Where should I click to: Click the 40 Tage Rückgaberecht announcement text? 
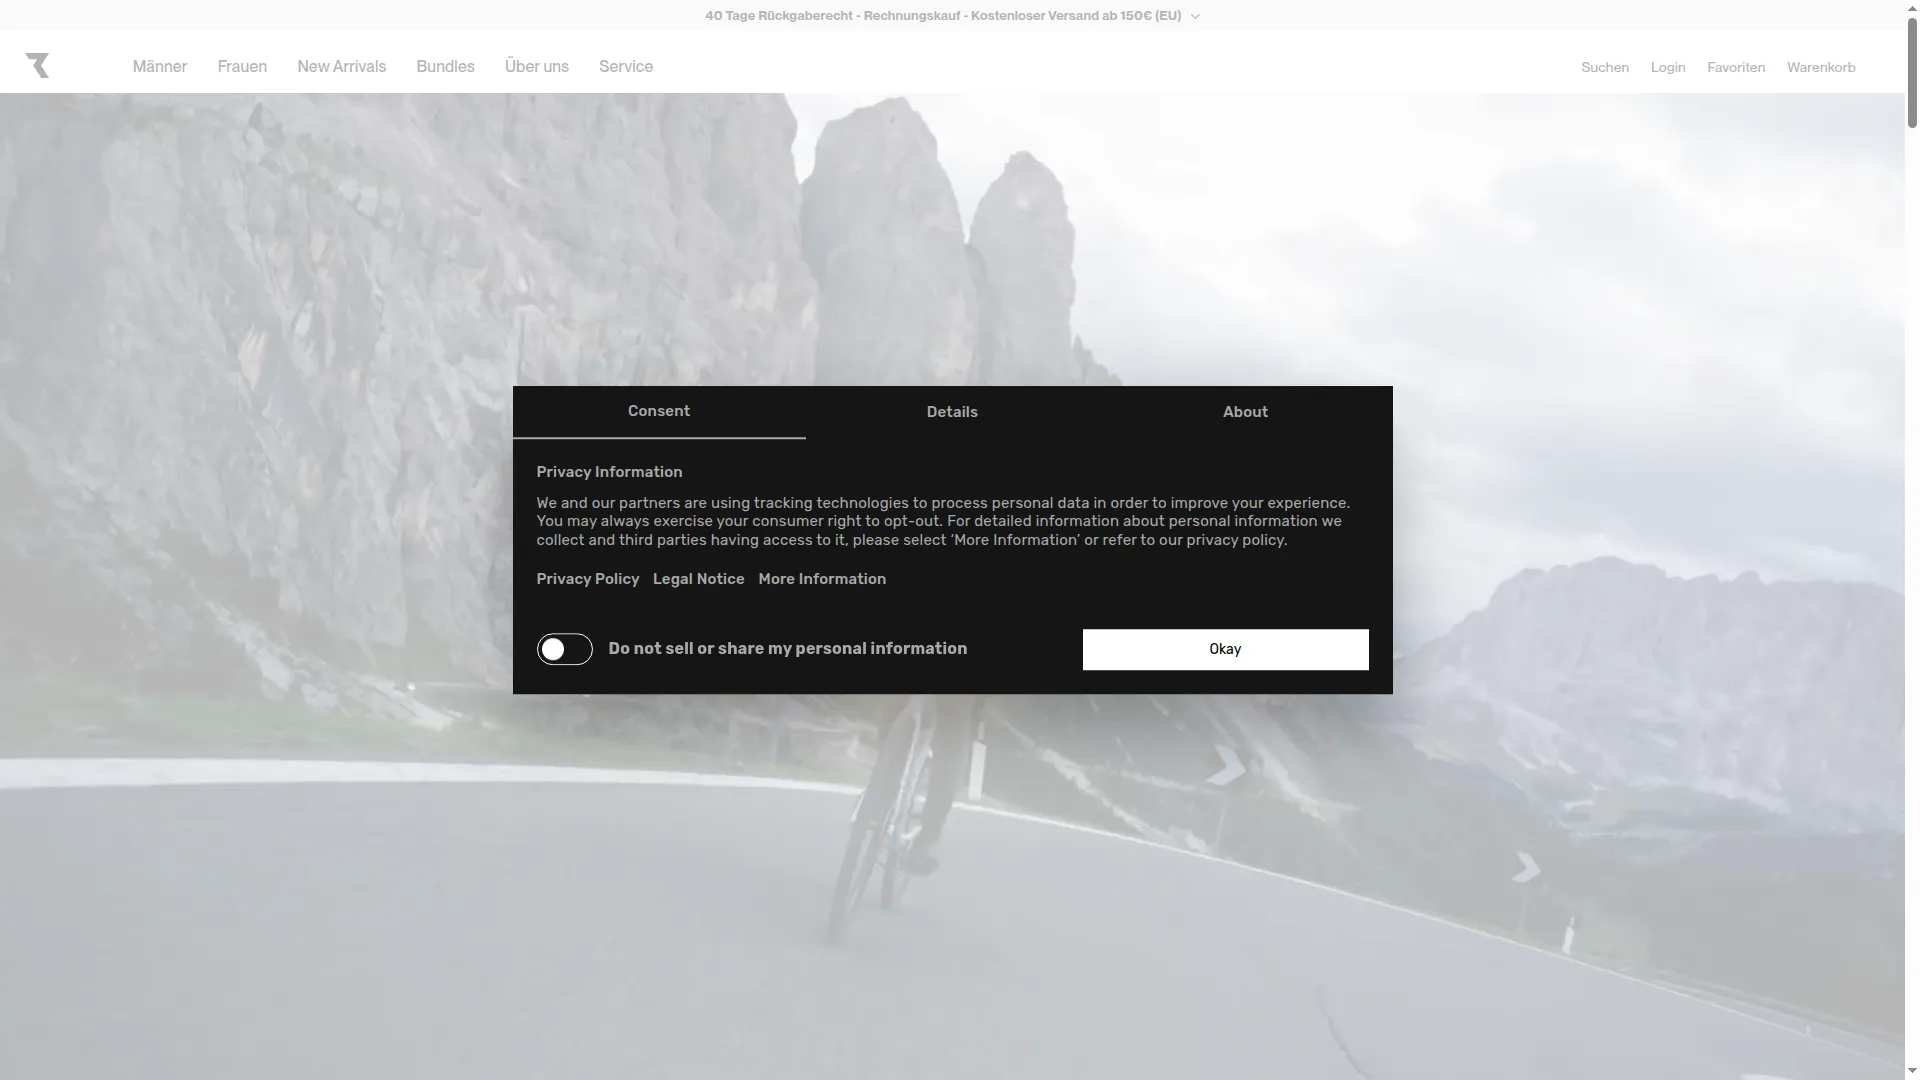coord(943,16)
